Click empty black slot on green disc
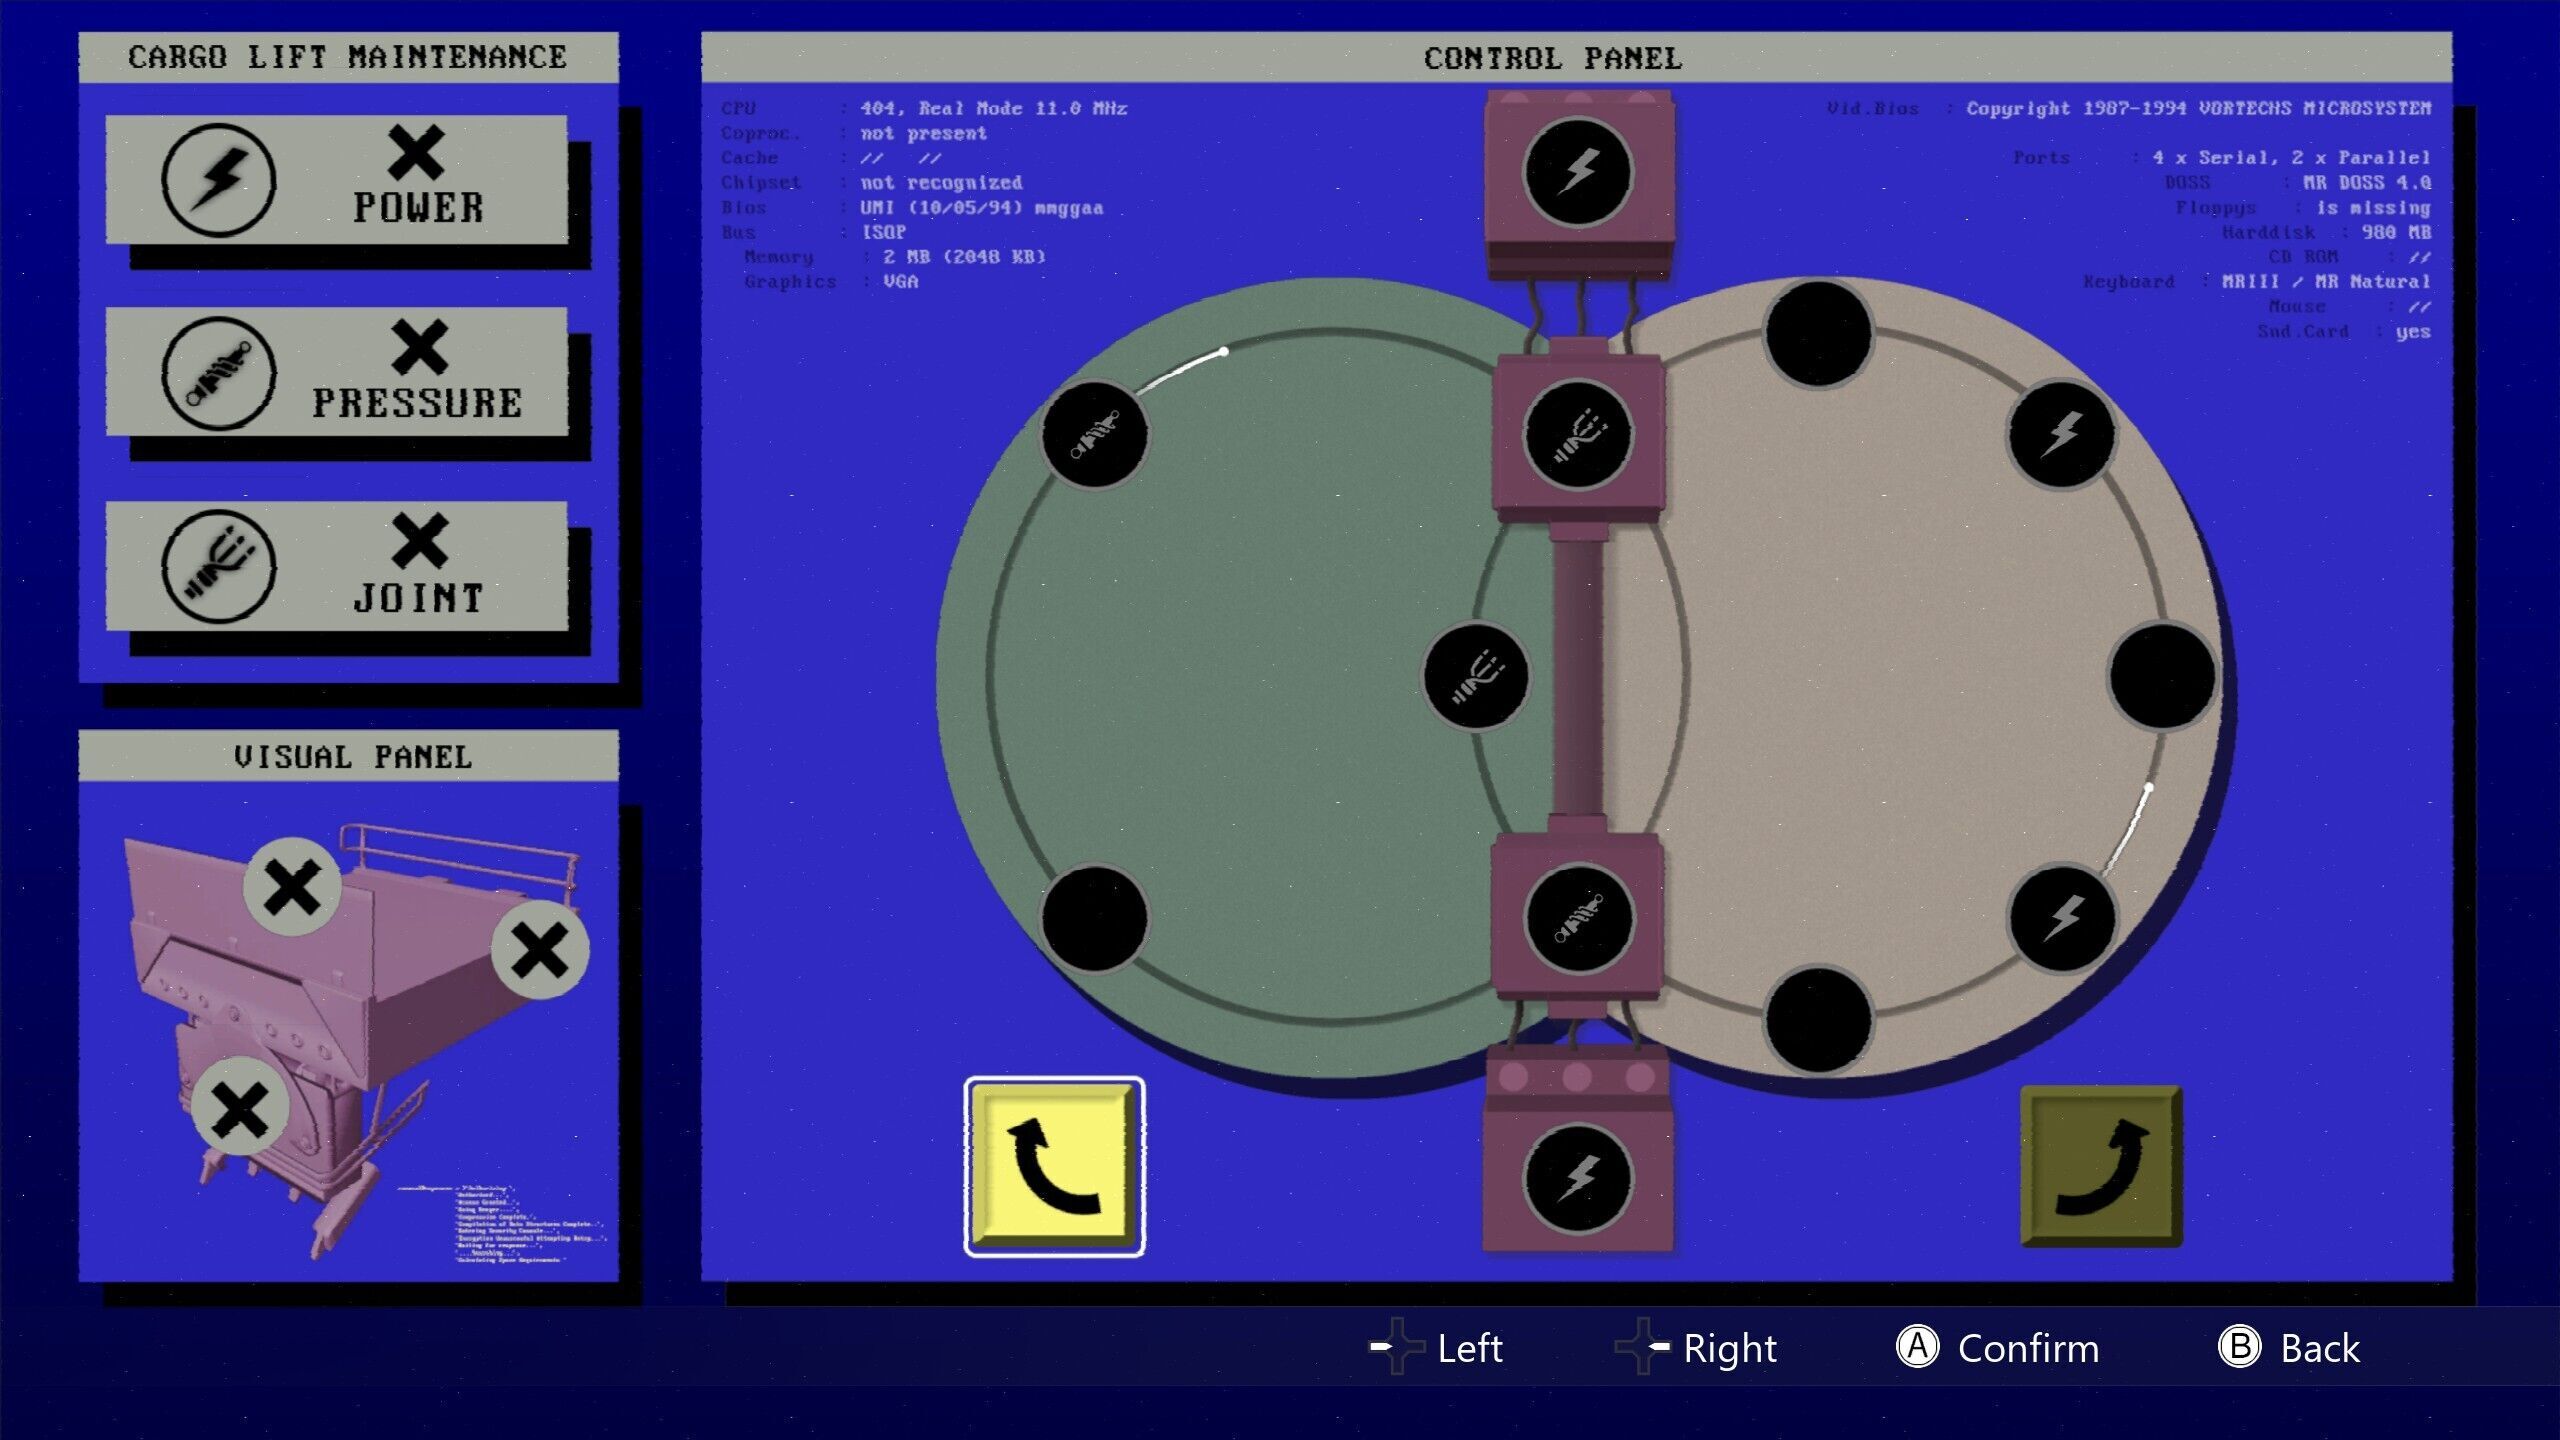Image resolution: width=2560 pixels, height=1440 pixels. coord(1094,919)
